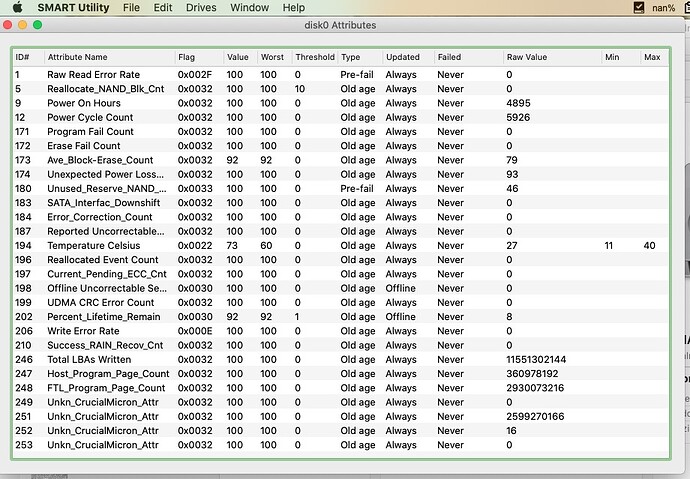Close the disk0 Attributes window
Viewport: 690px width, 479px height.
[7, 25]
